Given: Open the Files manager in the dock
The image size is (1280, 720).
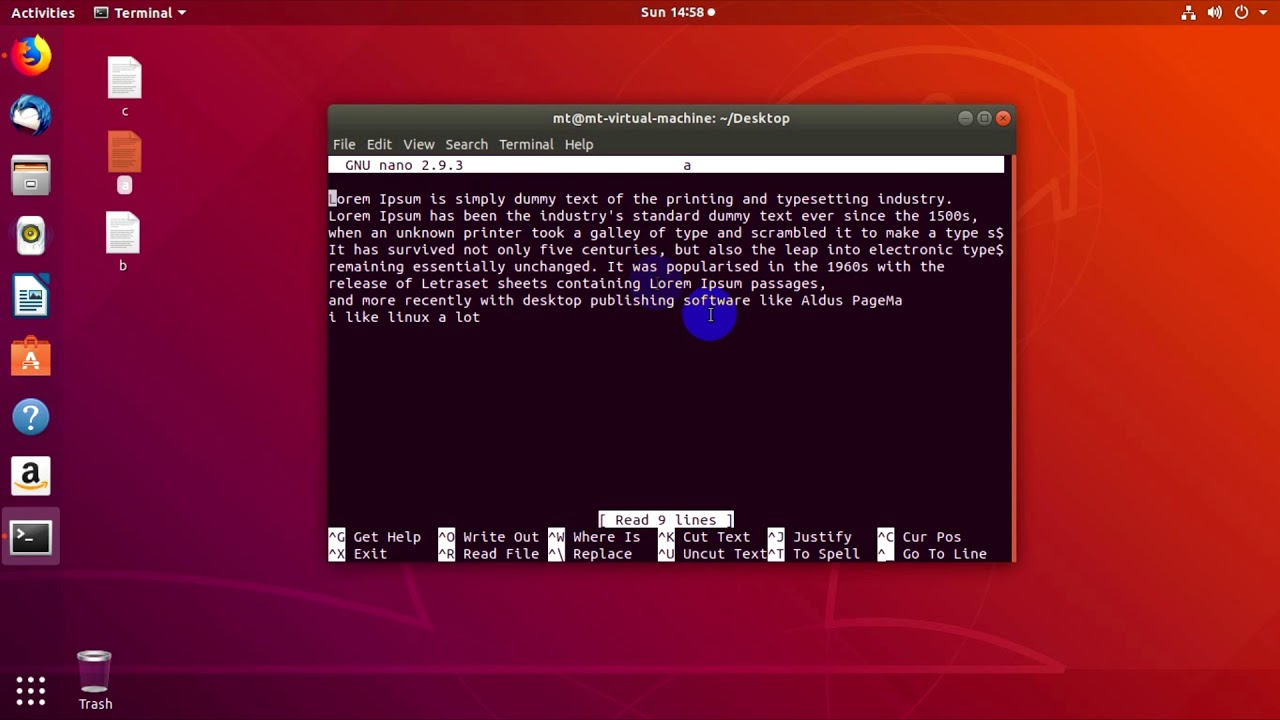Looking at the screenshot, I should pos(31,176).
